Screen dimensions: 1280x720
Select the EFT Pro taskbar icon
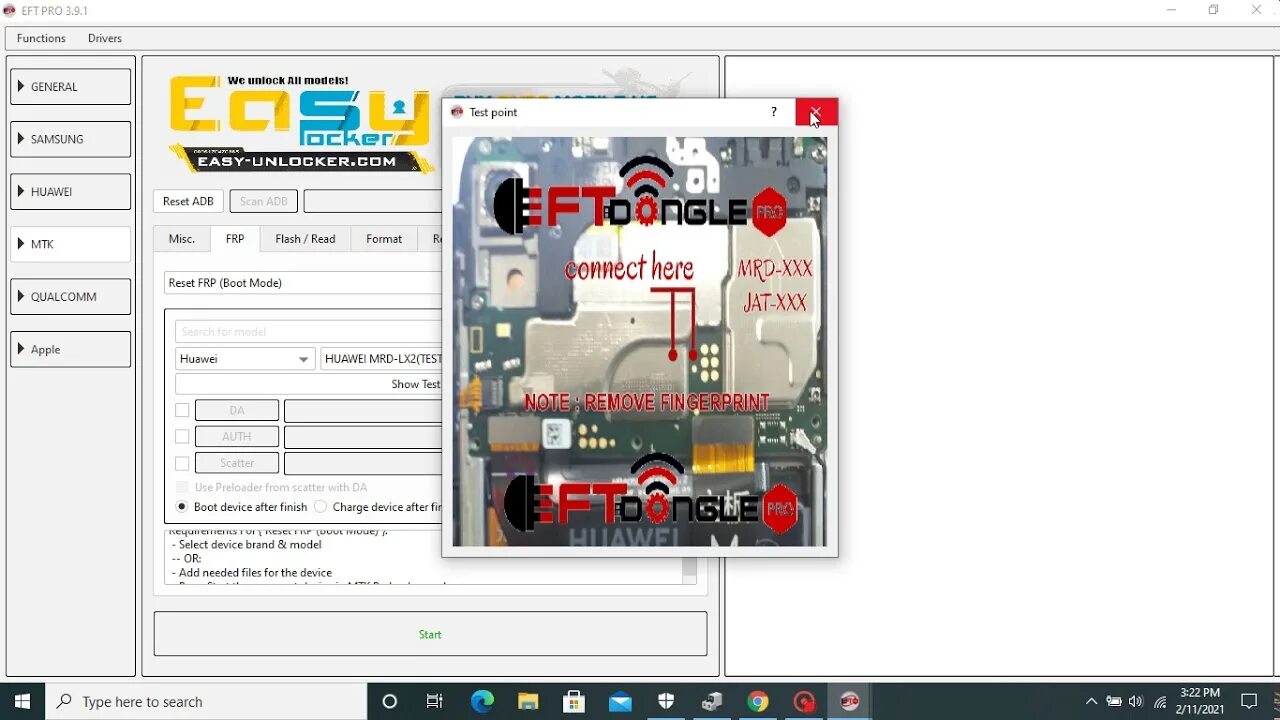click(850, 701)
